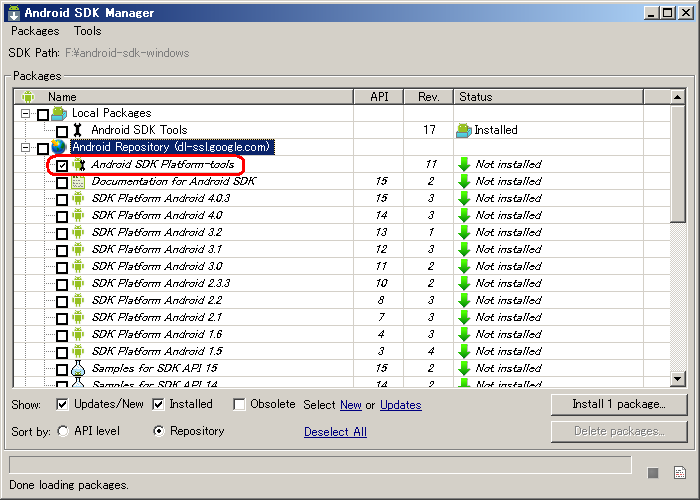Screen dimensions: 700x500
Task: Click the scrollbar up arrow
Action: pos(678,97)
